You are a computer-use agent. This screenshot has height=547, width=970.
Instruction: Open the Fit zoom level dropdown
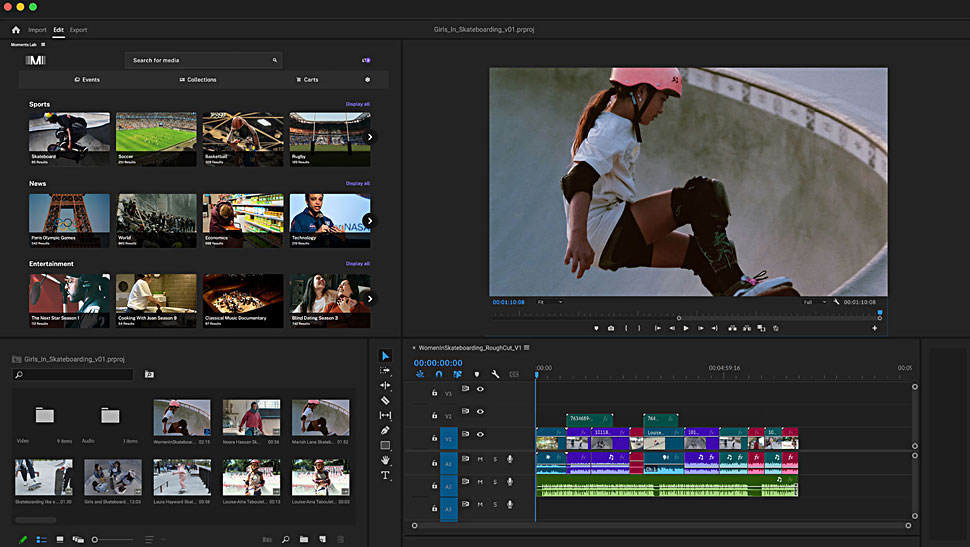tap(549, 301)
